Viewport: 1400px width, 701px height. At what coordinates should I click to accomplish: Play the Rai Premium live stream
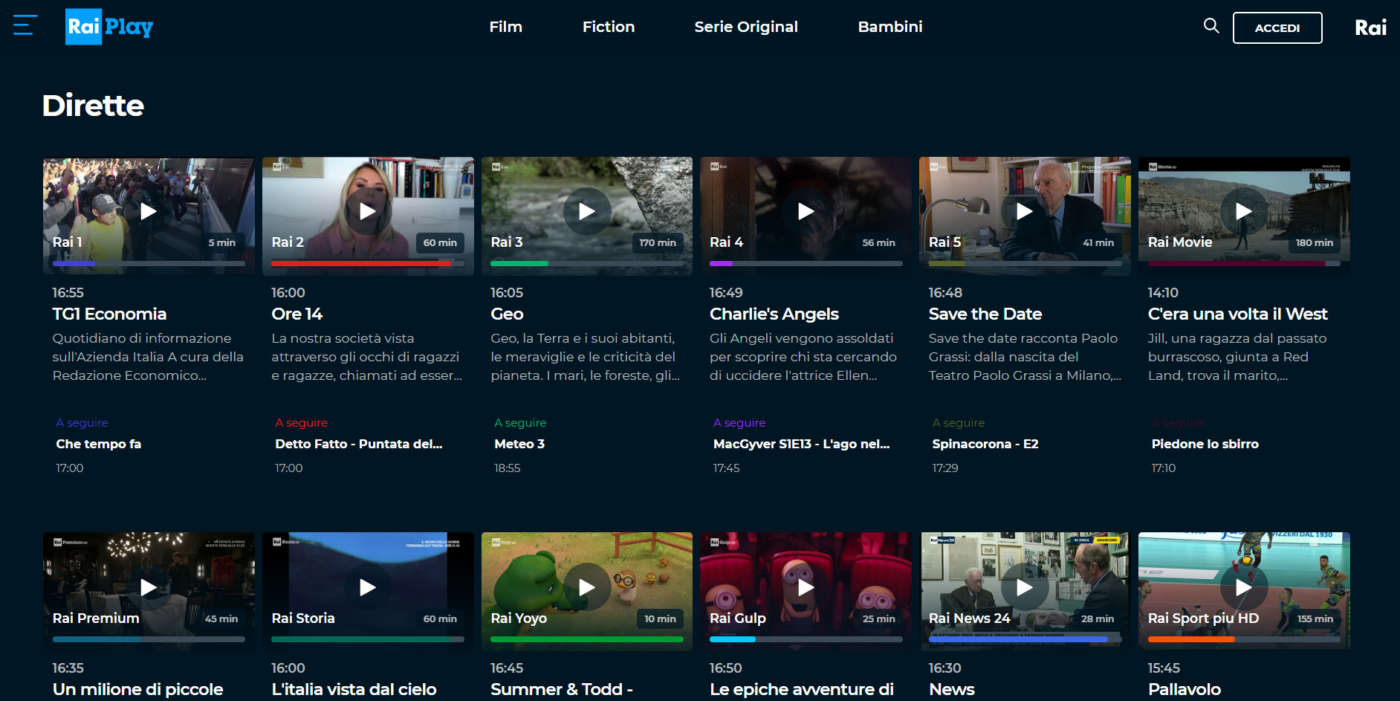click(148, 587)
